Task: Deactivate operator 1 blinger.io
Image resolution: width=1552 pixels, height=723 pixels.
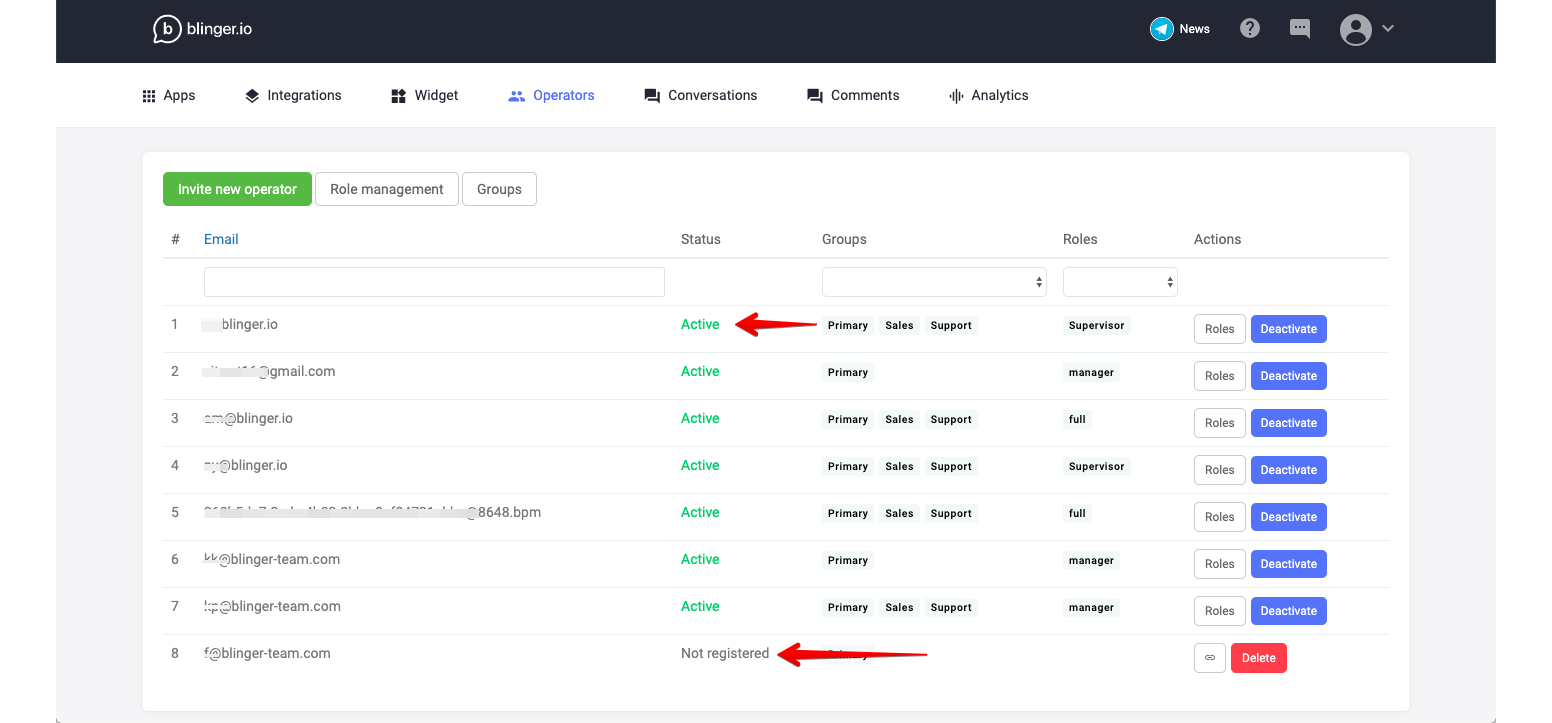Action: 1289,329
